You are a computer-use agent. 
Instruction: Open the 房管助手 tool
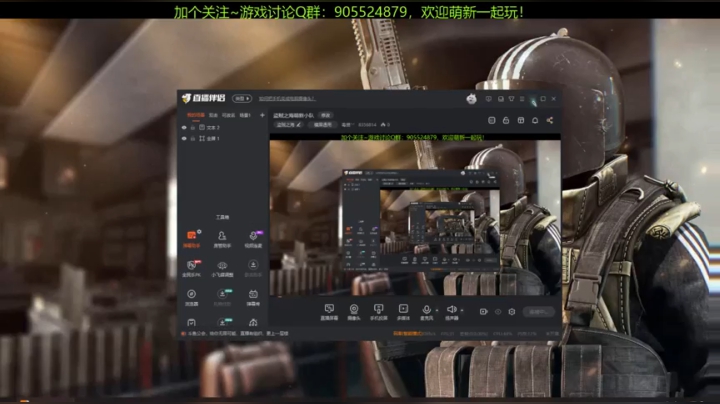222,239
